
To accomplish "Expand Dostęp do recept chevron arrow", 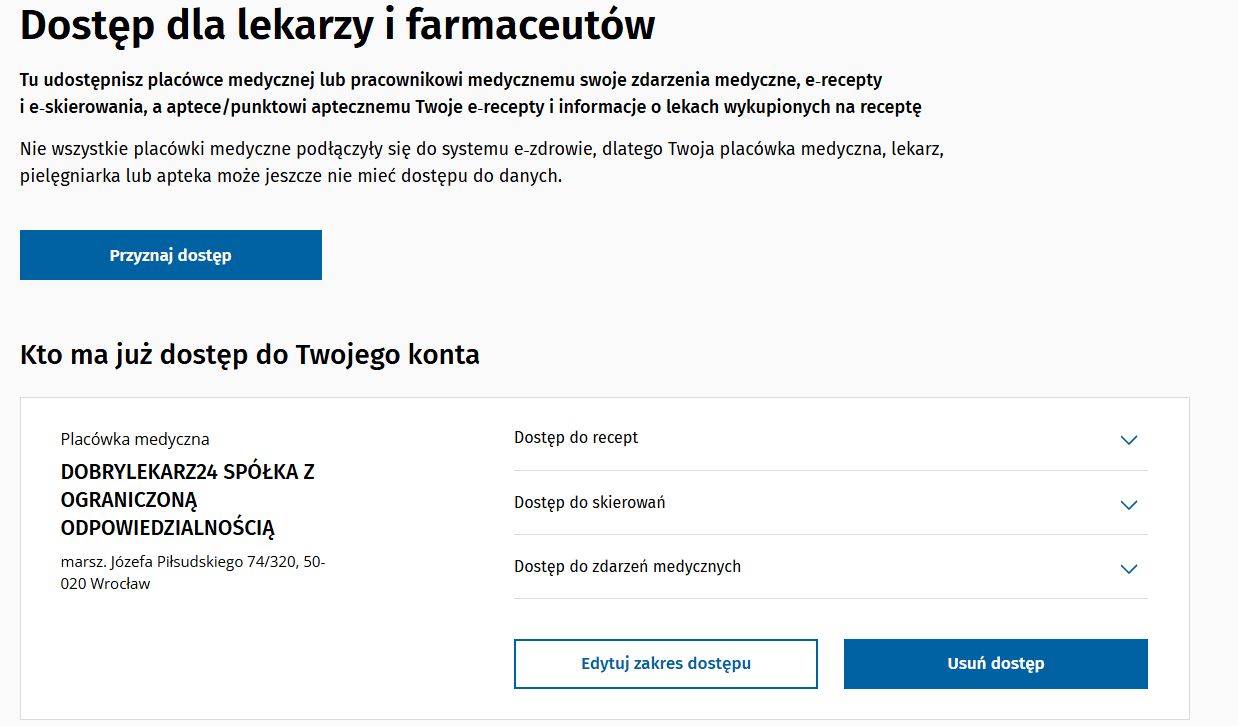I will click(1129, 440).
